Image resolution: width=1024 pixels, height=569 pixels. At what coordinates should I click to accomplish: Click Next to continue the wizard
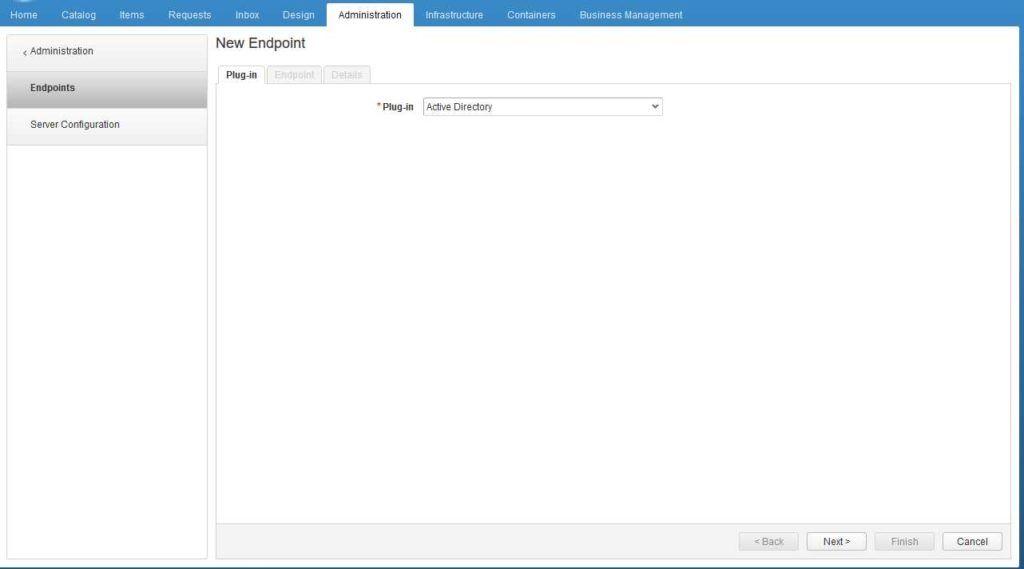(837, 542)
